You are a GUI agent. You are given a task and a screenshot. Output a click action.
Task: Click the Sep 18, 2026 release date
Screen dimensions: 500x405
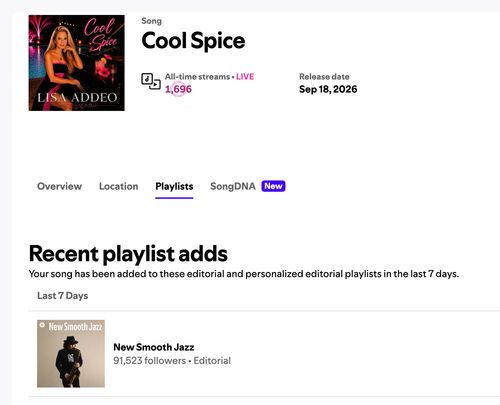[x=328, y=89]
